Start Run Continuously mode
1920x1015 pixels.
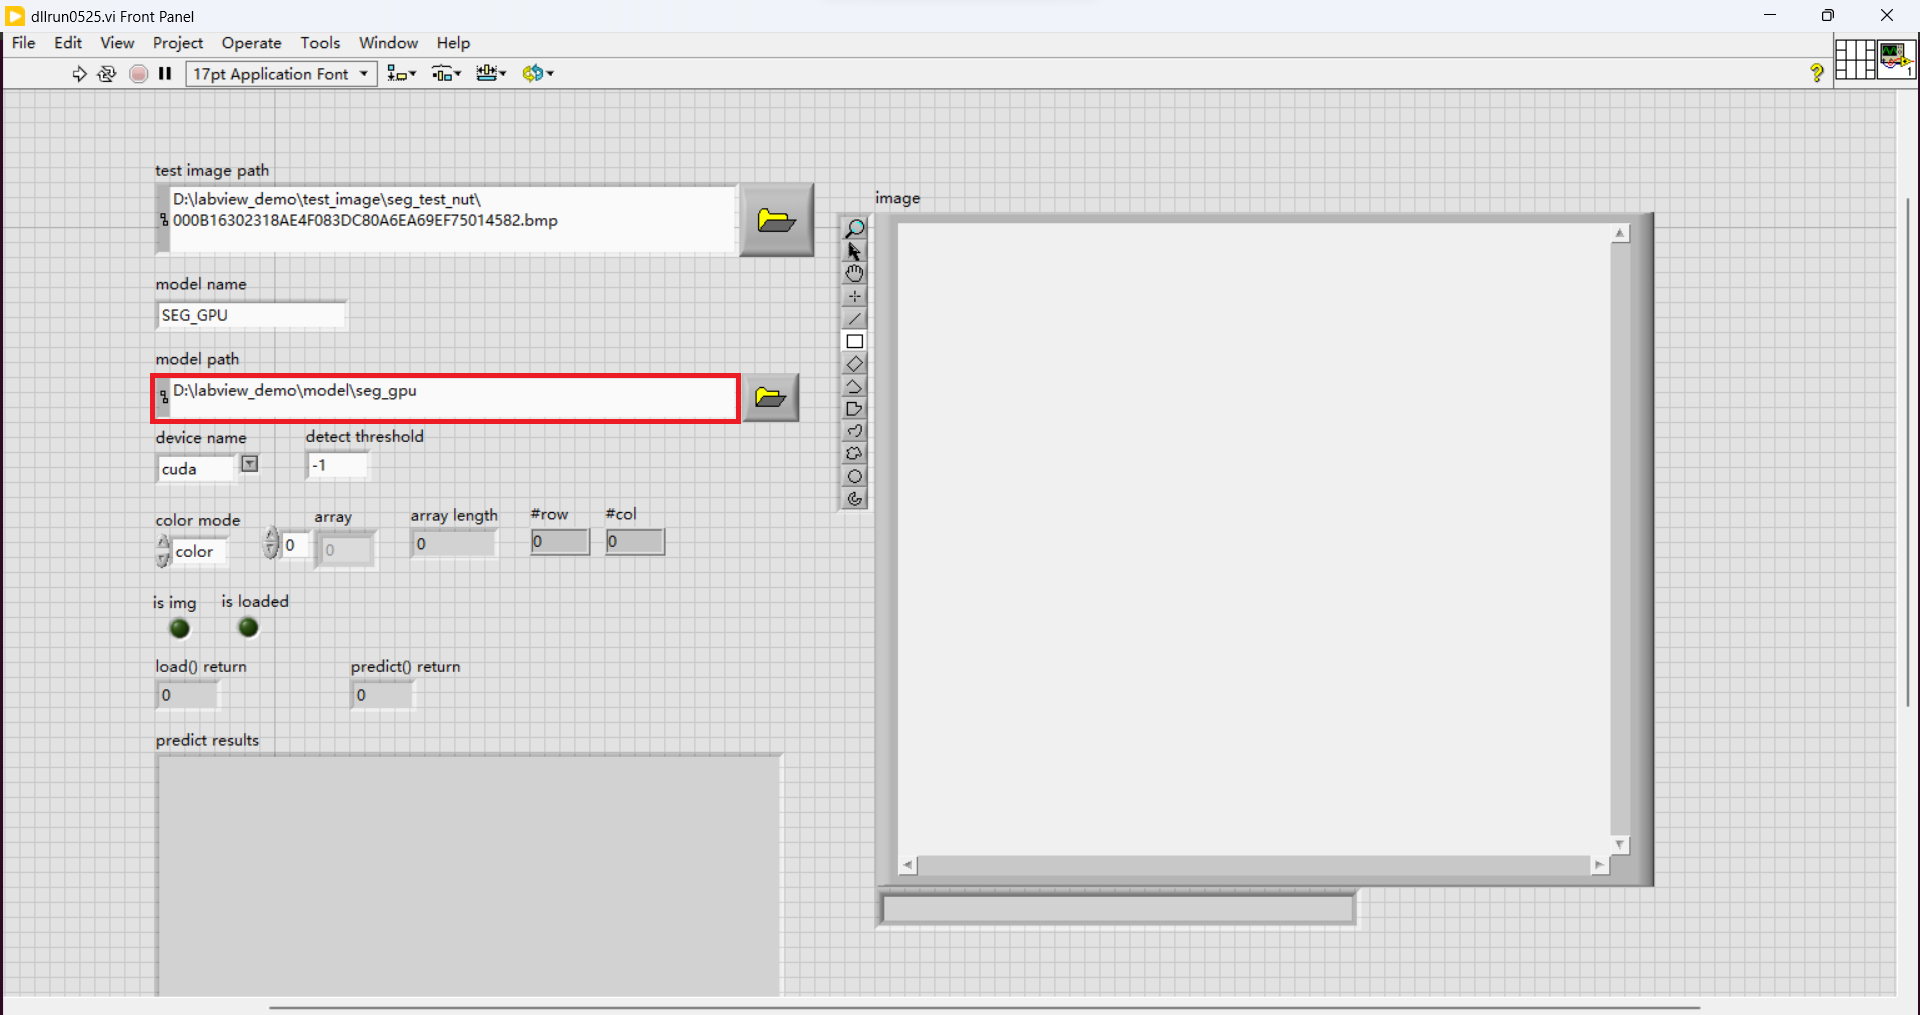pyautogui.click(x=107, y=73)
